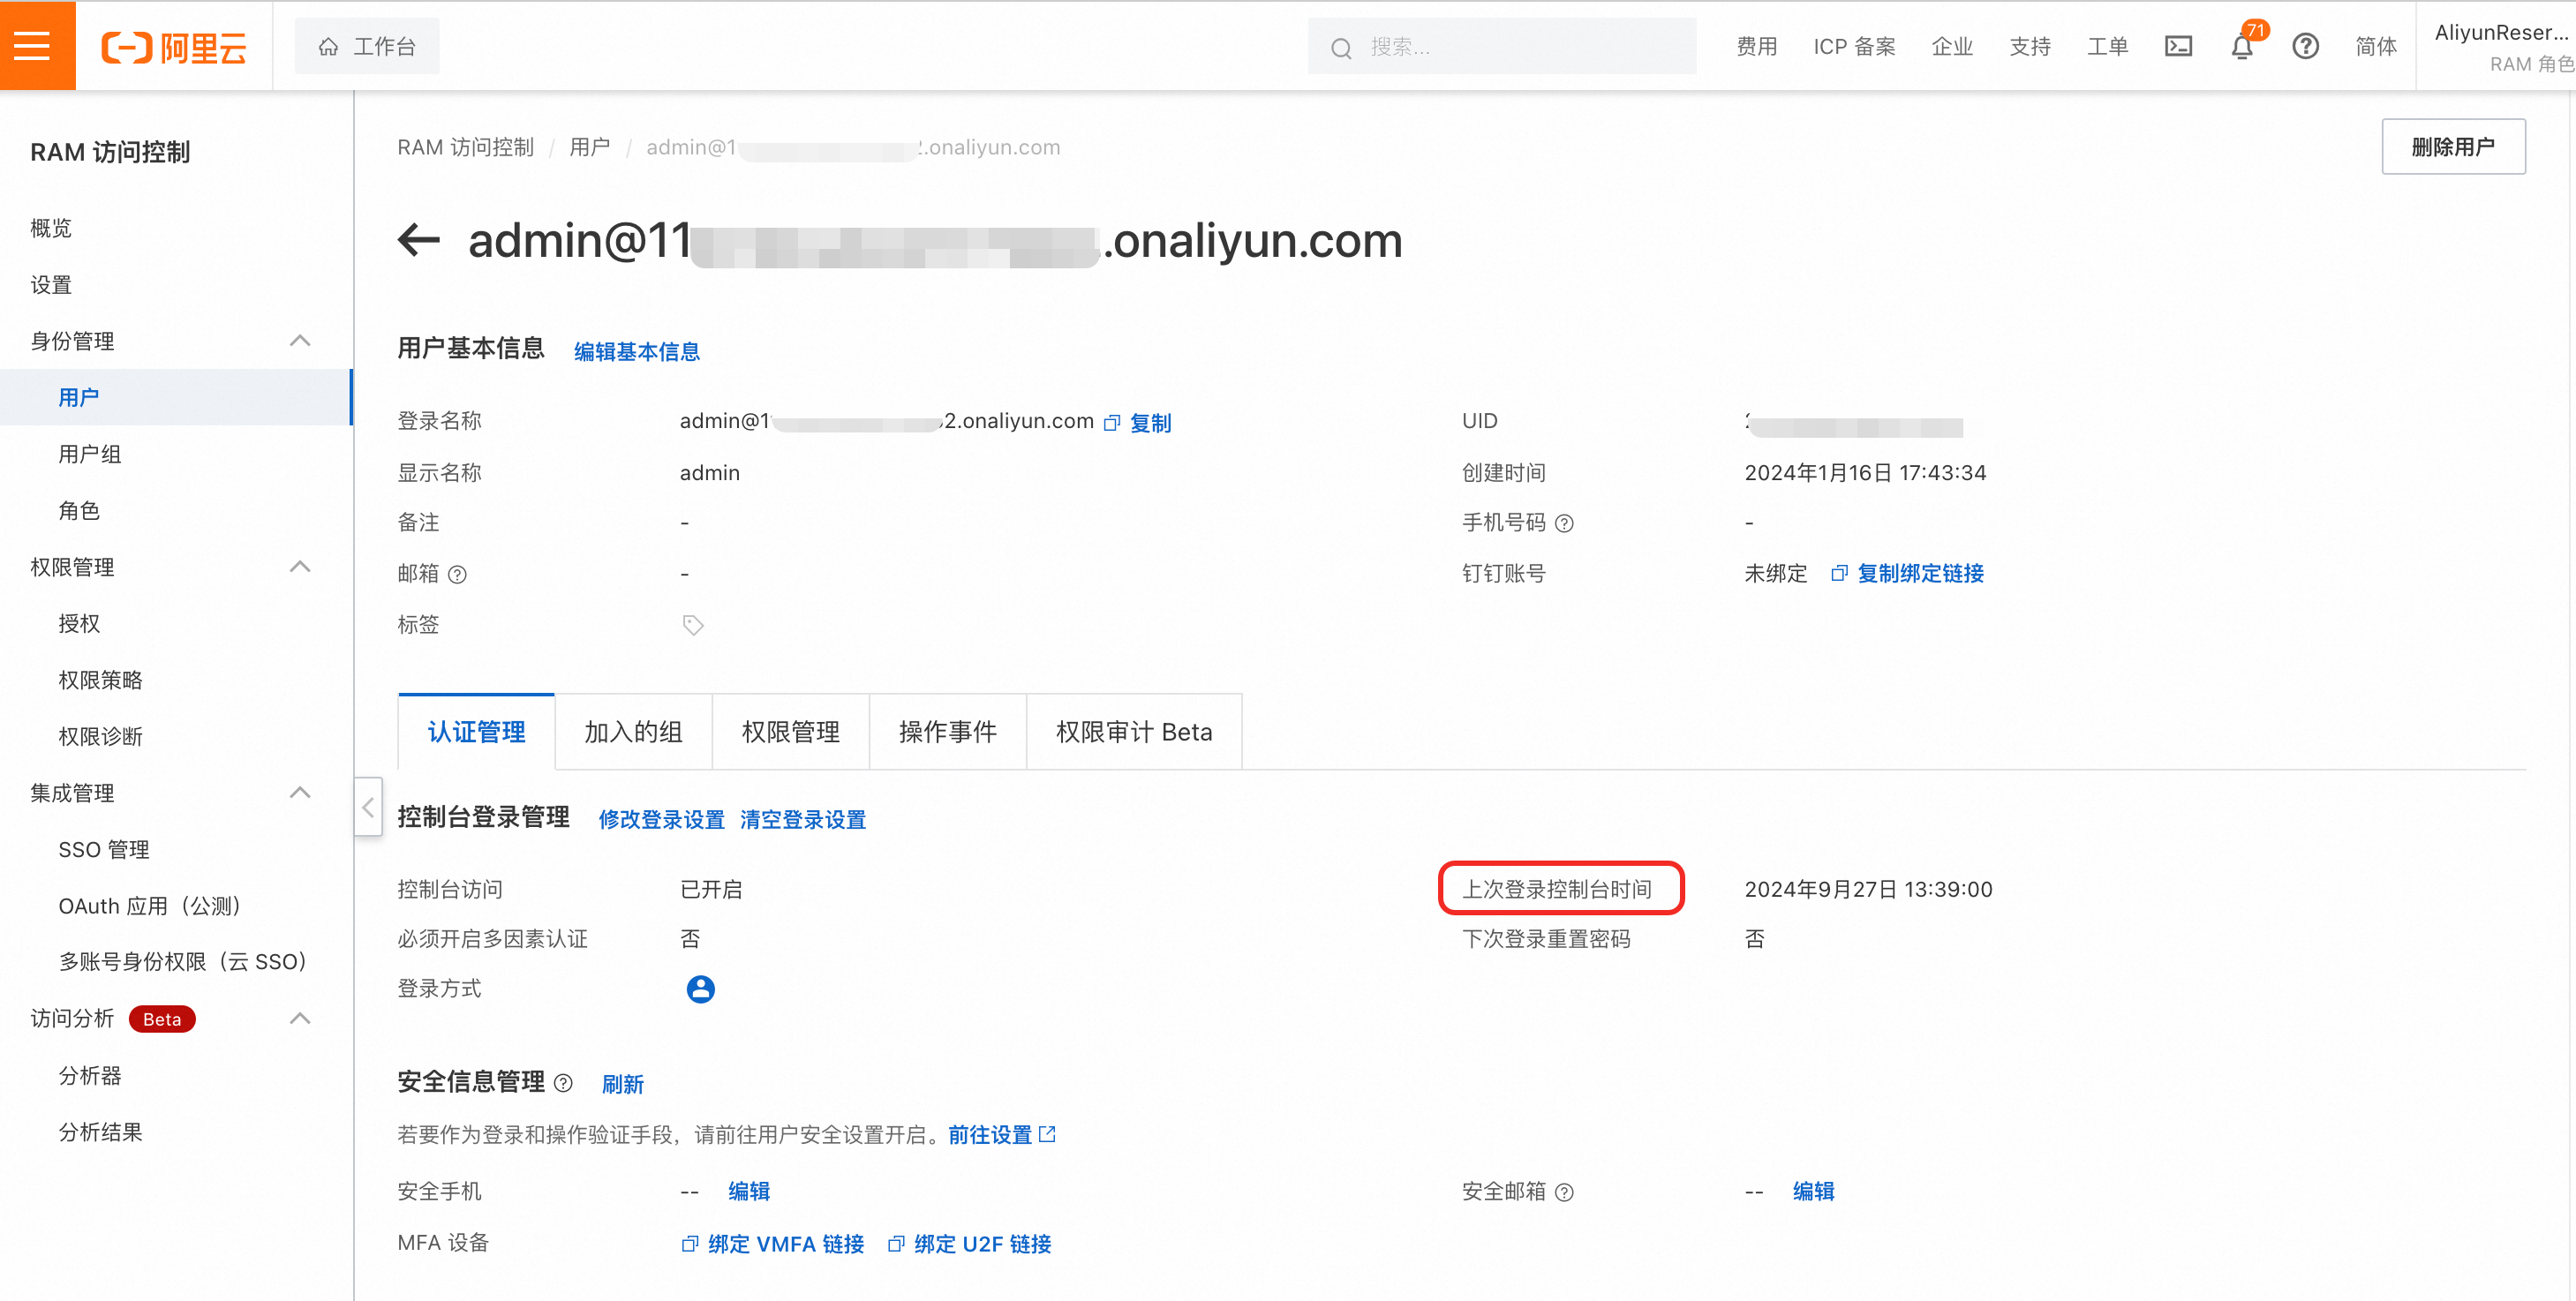Image resolution: width=2576 pixels, height=1301 pixels.
Task: Open the ICP 备案 menu
Action: click(1854, 46)
